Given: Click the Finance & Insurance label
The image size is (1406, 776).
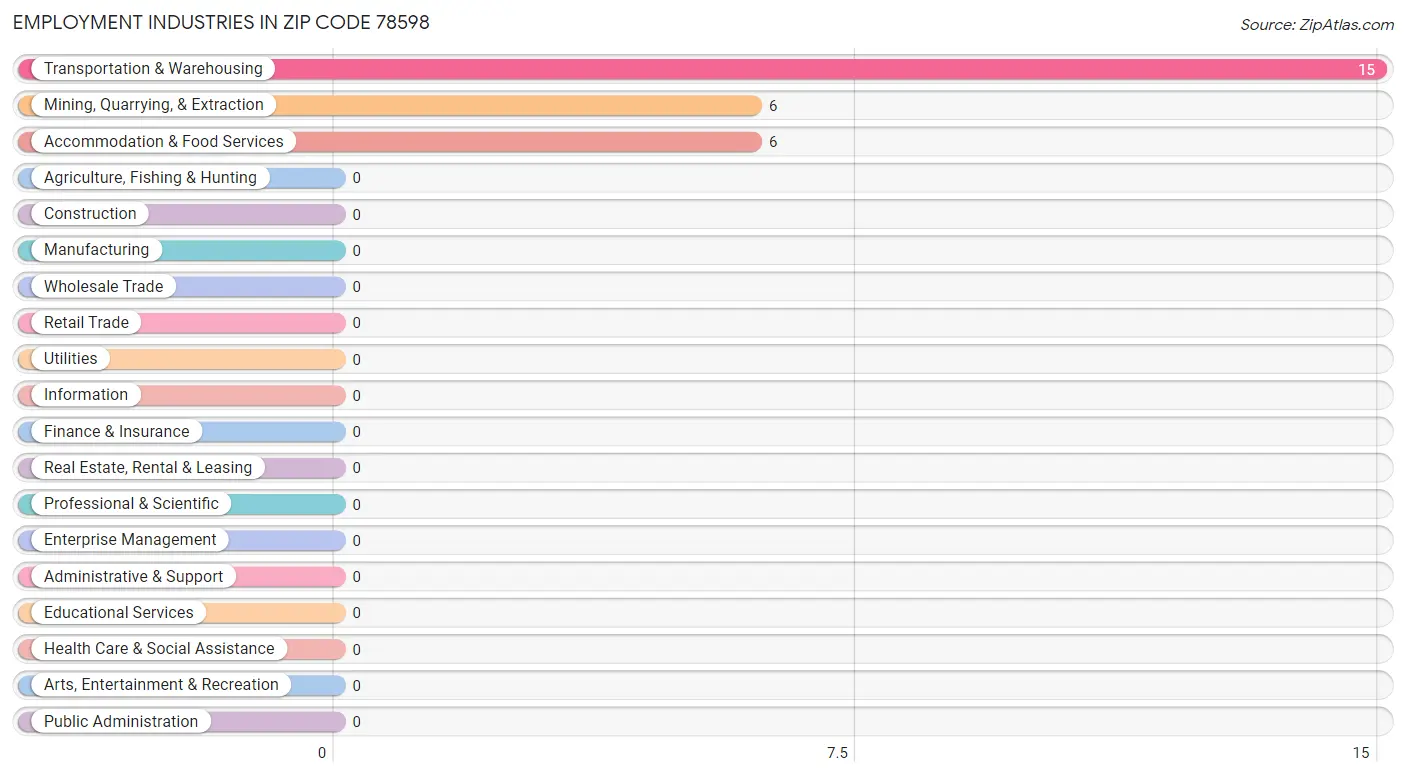Looking at the screenshot, I should pos(117,432).
